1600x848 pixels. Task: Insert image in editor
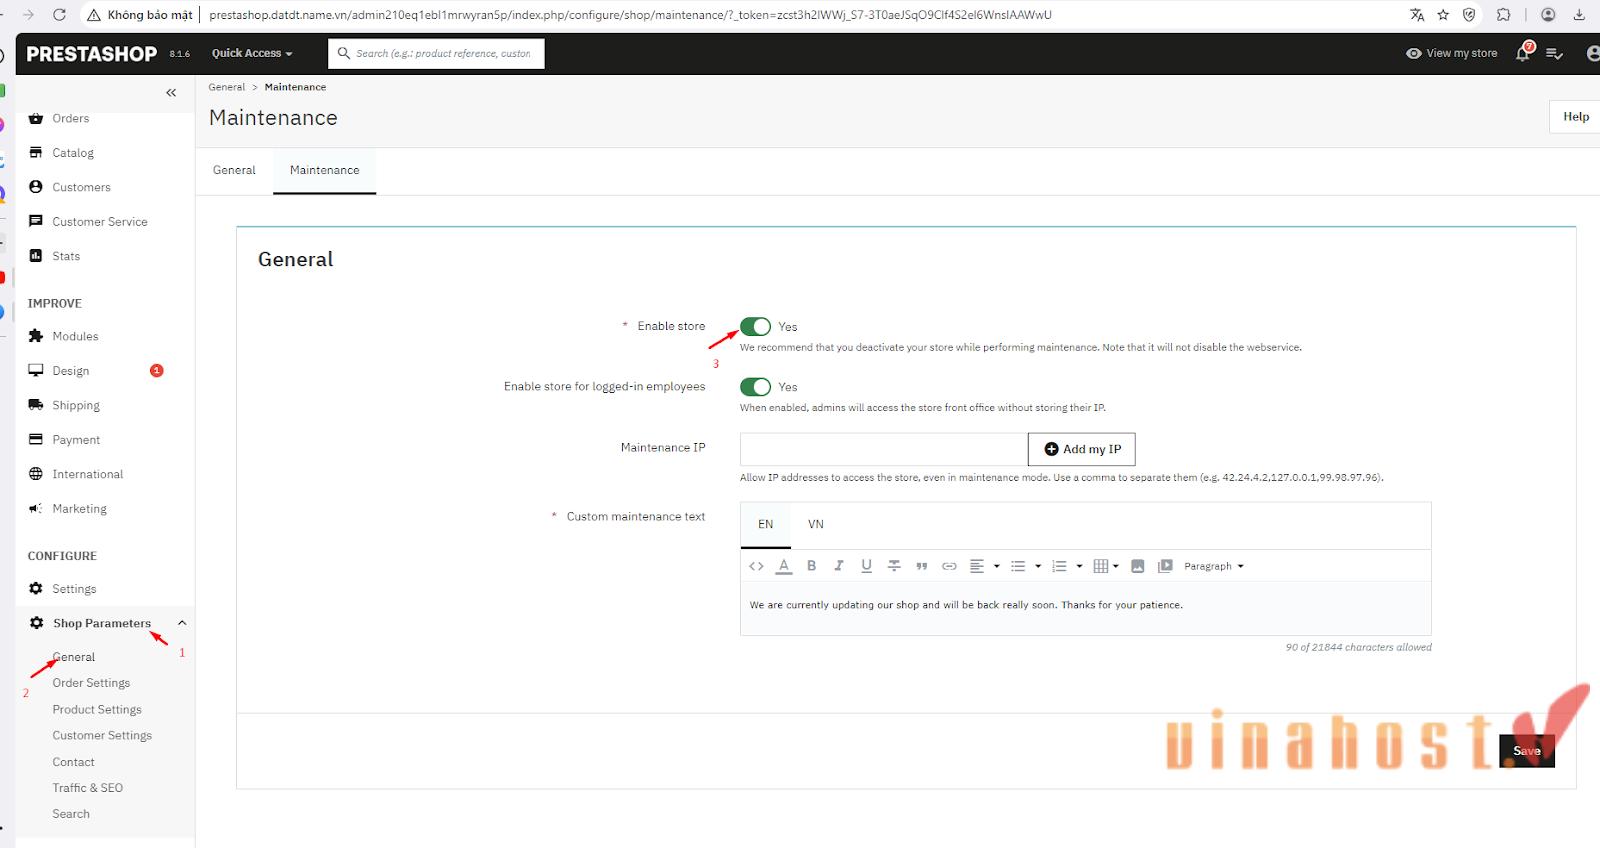pos(1137,566)
